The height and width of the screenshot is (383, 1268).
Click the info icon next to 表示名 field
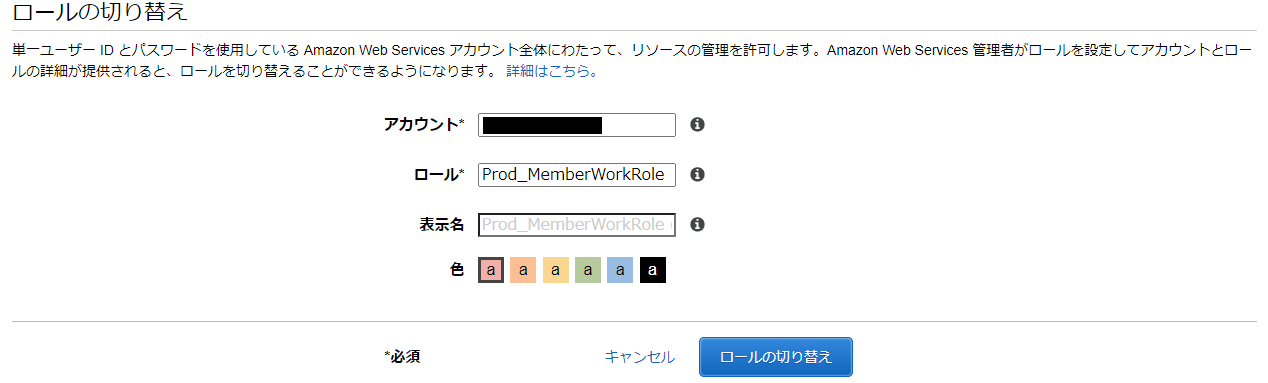[x=698, y=225]
